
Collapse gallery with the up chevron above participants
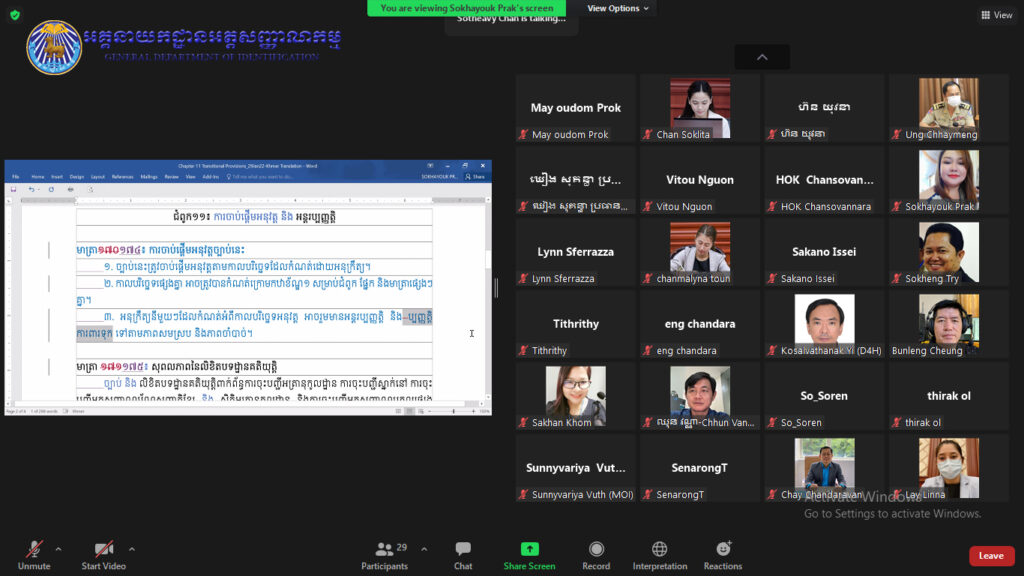(762, 57)
